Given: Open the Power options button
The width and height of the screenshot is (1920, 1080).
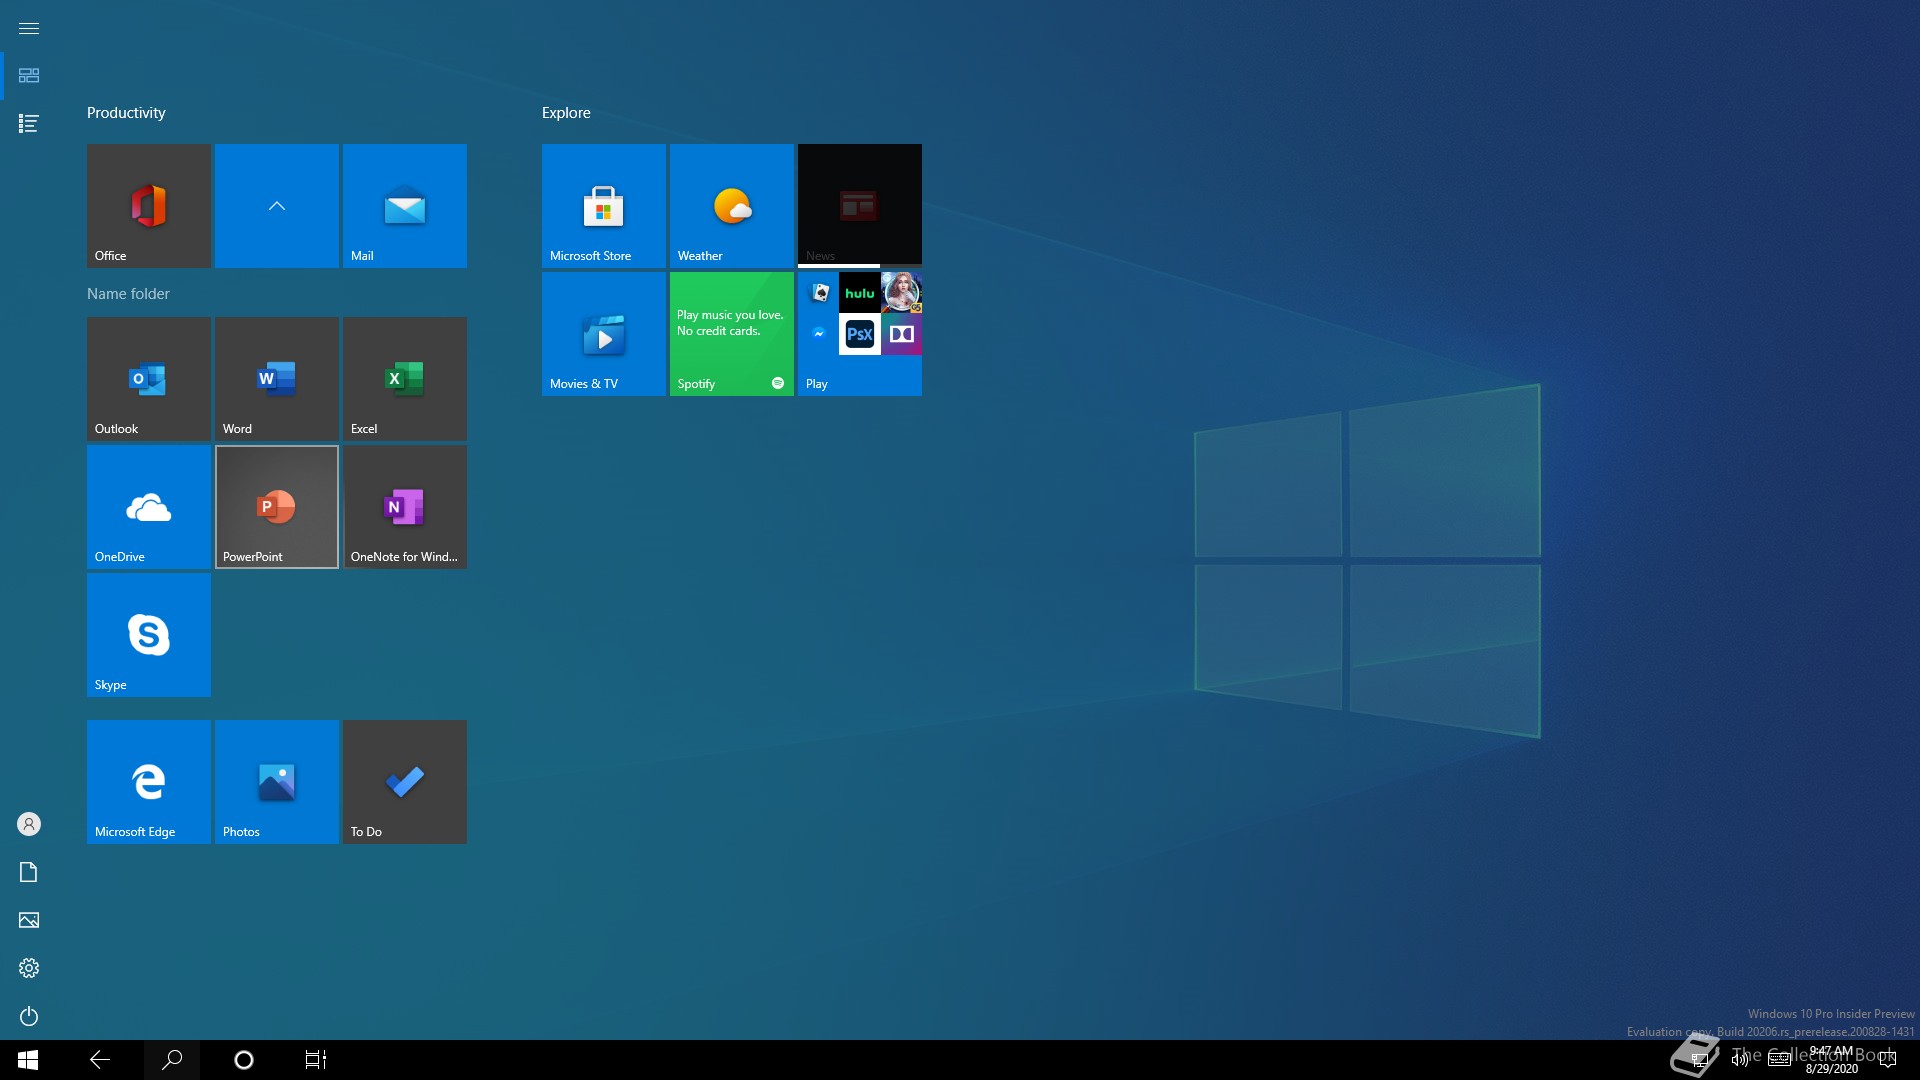Looking at the screenshot, I should pos(29,1016).
